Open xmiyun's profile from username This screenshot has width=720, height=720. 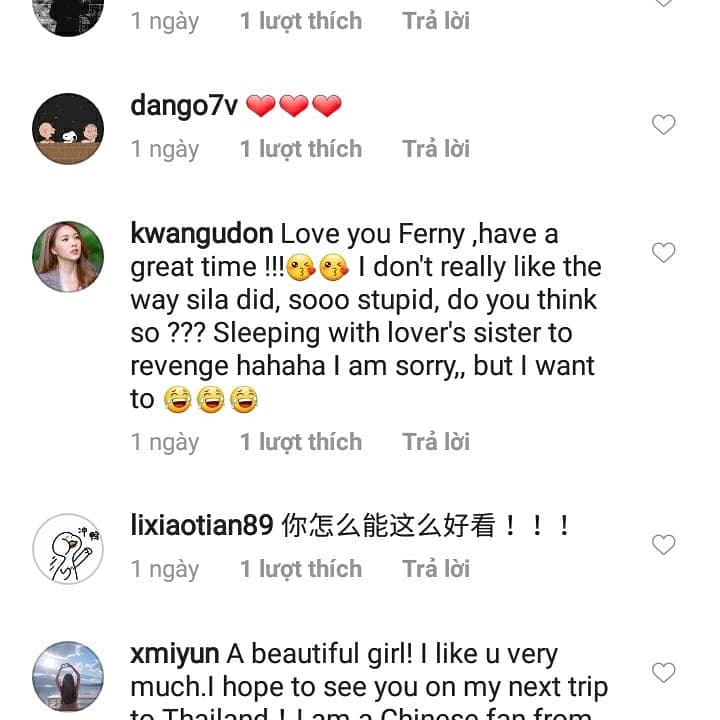tap(175, 654)
